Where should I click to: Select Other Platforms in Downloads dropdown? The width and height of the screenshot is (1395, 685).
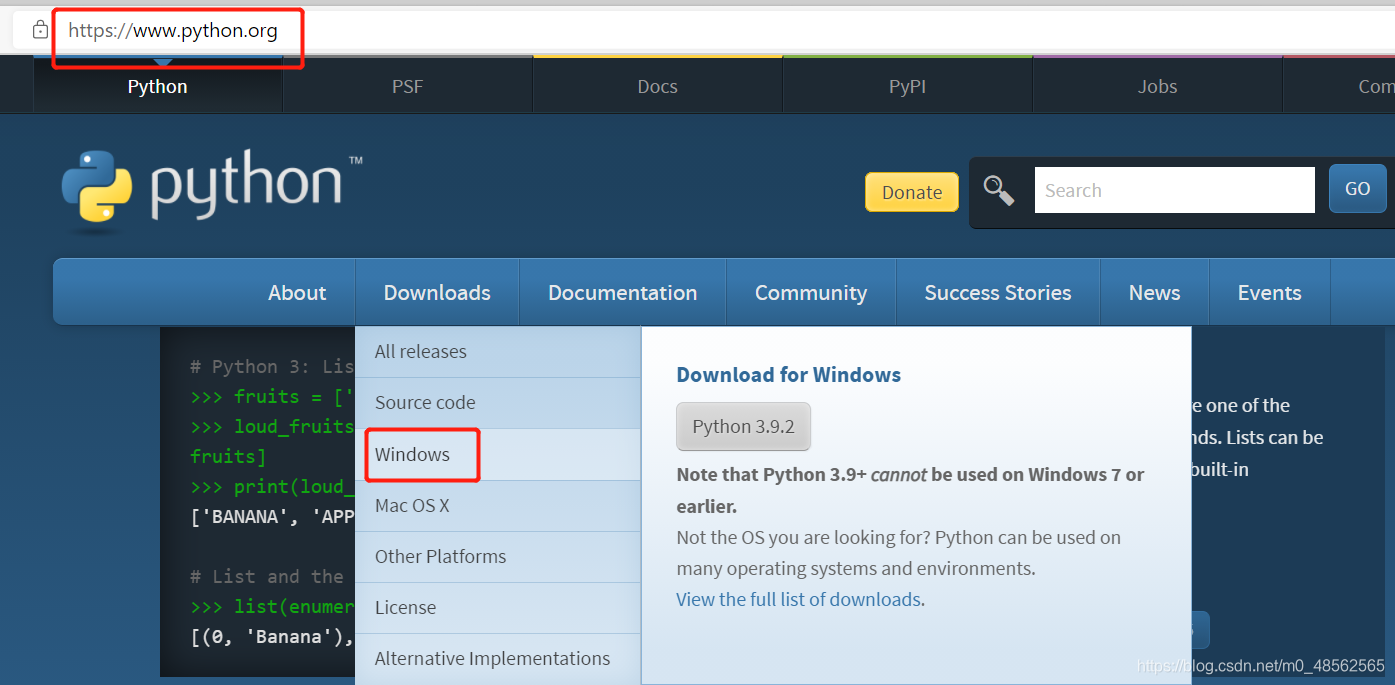point(498,557)
